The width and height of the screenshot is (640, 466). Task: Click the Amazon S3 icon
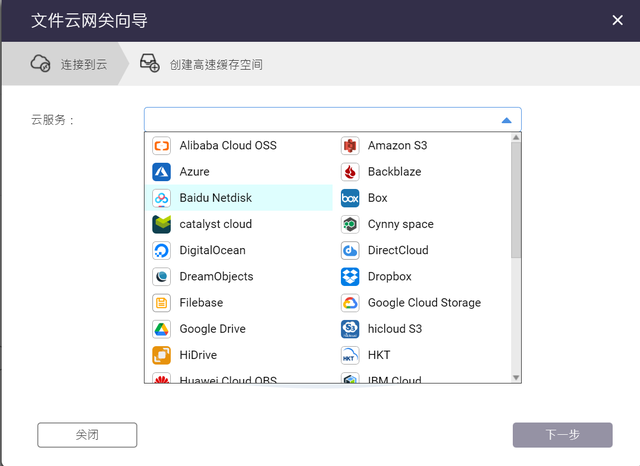[350, 146]
